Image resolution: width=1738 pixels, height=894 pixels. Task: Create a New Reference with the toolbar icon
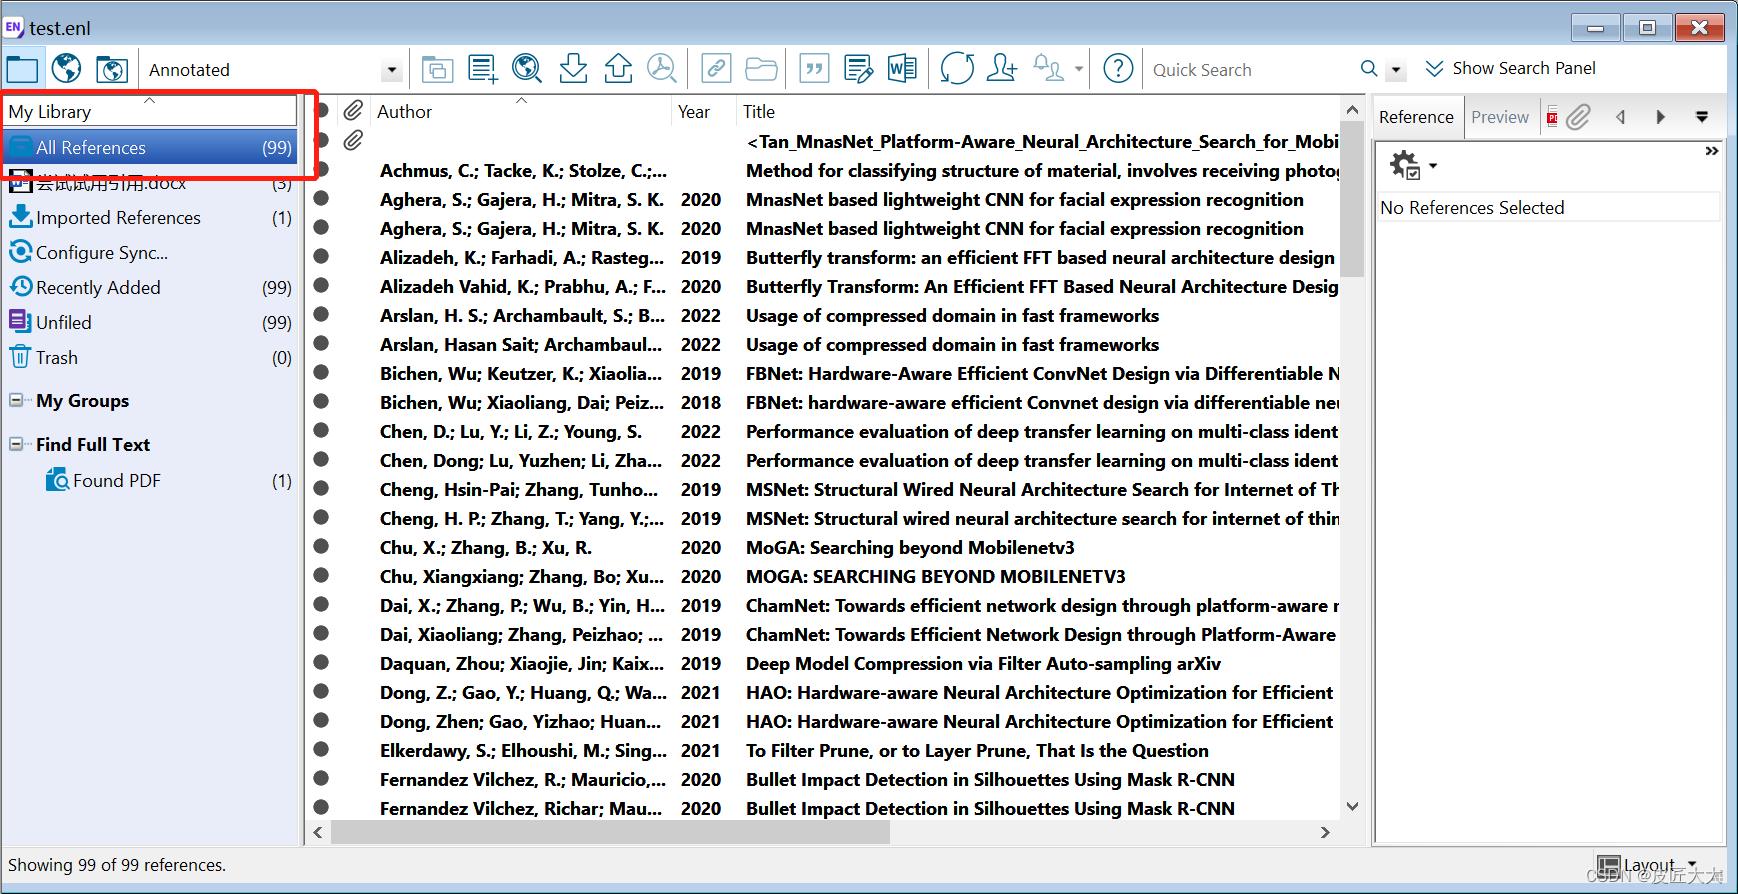click(x=483, y=69)
